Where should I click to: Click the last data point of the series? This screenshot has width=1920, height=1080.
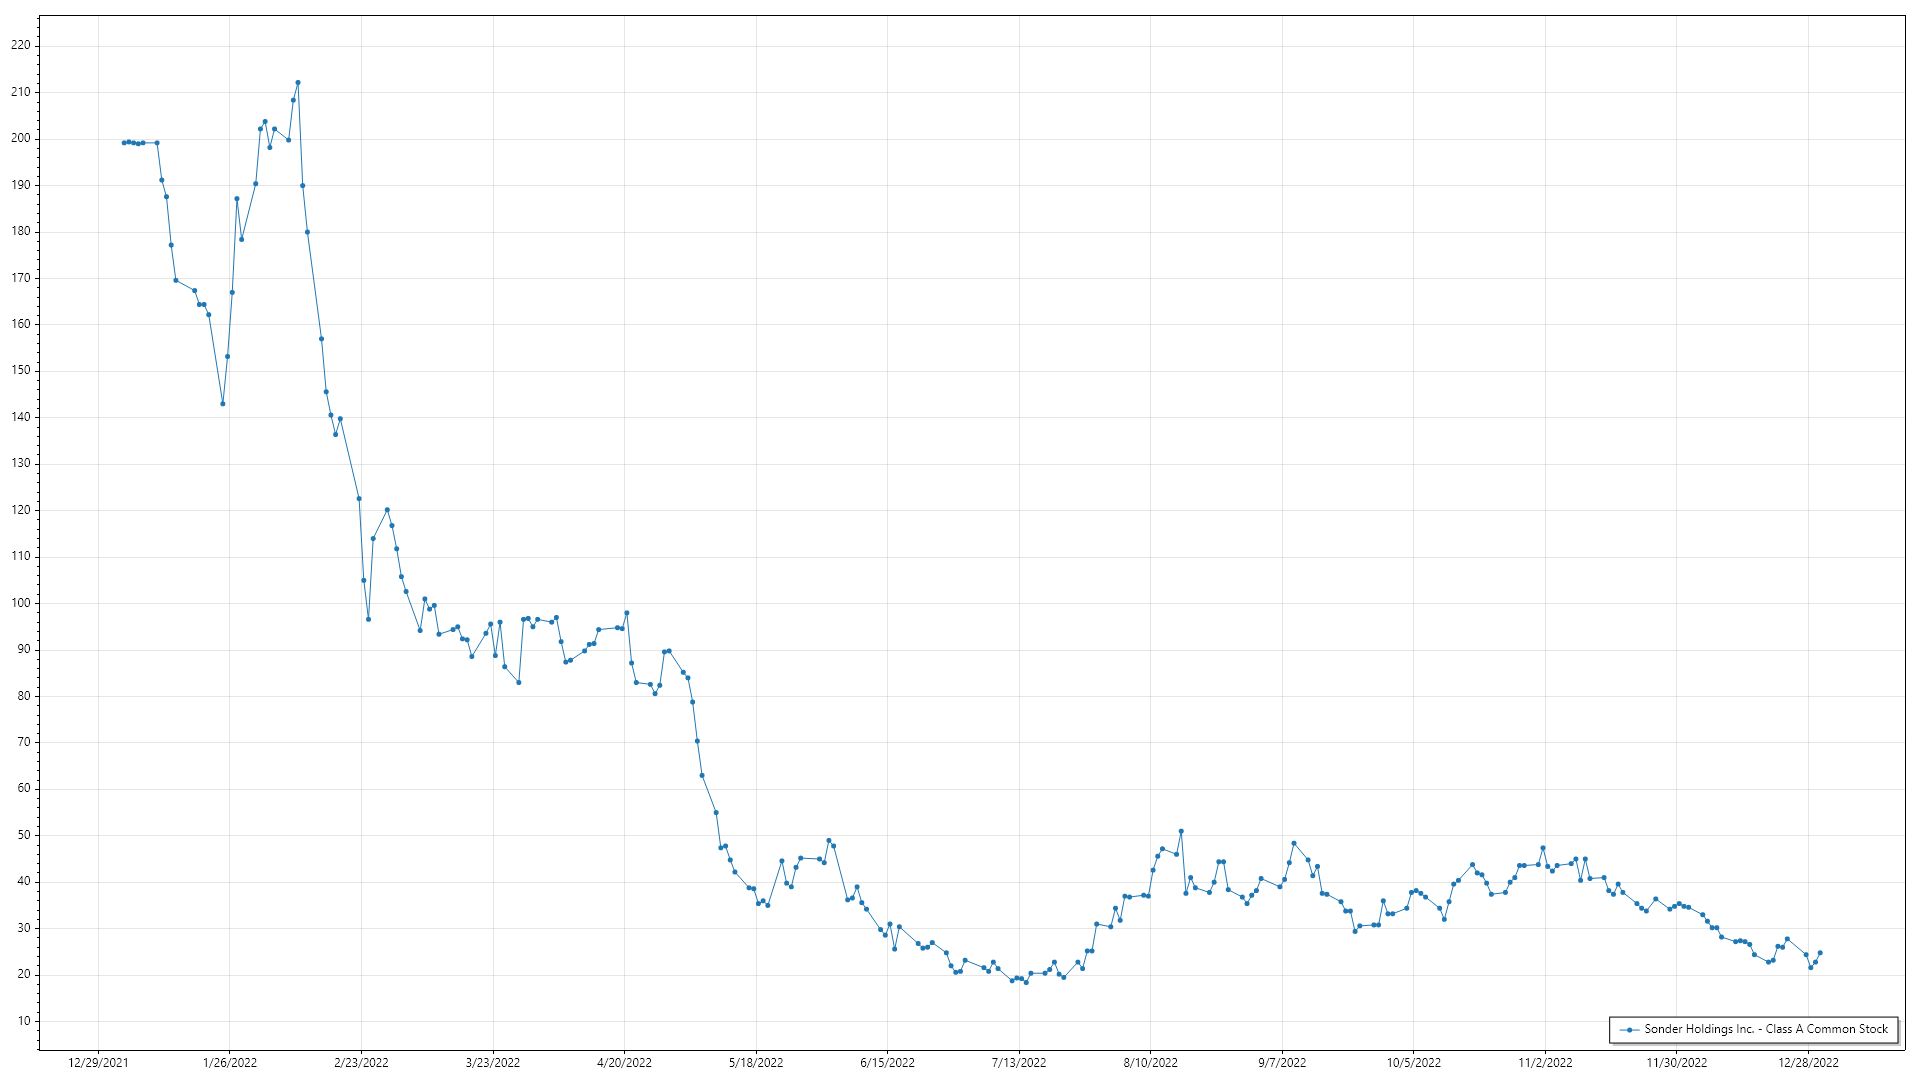pyautogui.click(x=1820, y=953)
